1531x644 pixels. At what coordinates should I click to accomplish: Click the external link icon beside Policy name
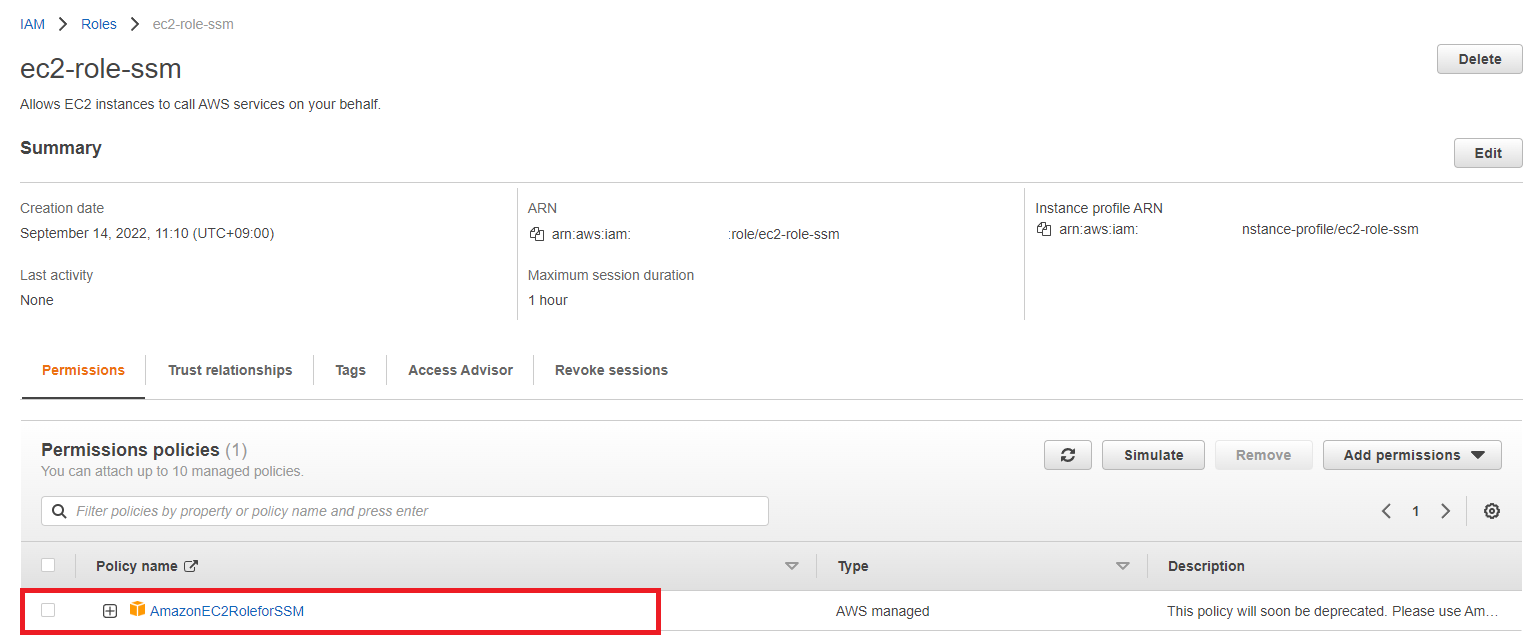pos(191,566)
